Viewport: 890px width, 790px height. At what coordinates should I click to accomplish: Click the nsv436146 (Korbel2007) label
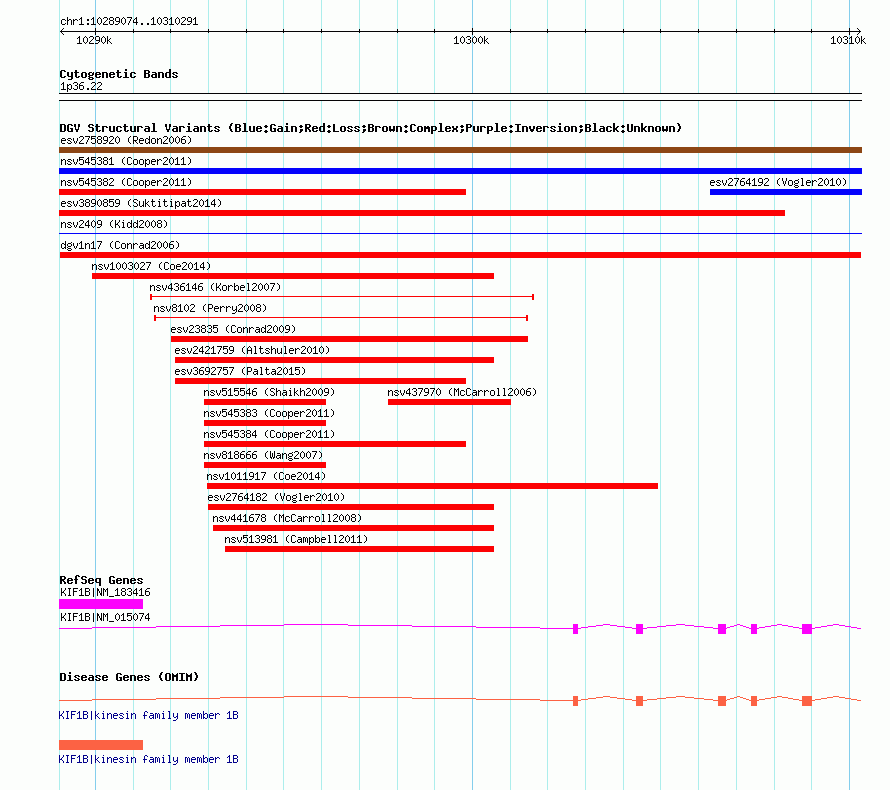[x=215, y=287]
